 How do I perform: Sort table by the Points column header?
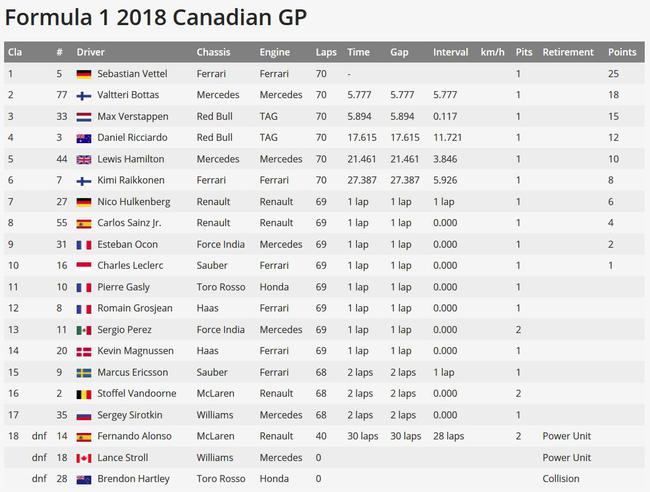(622, 52)
